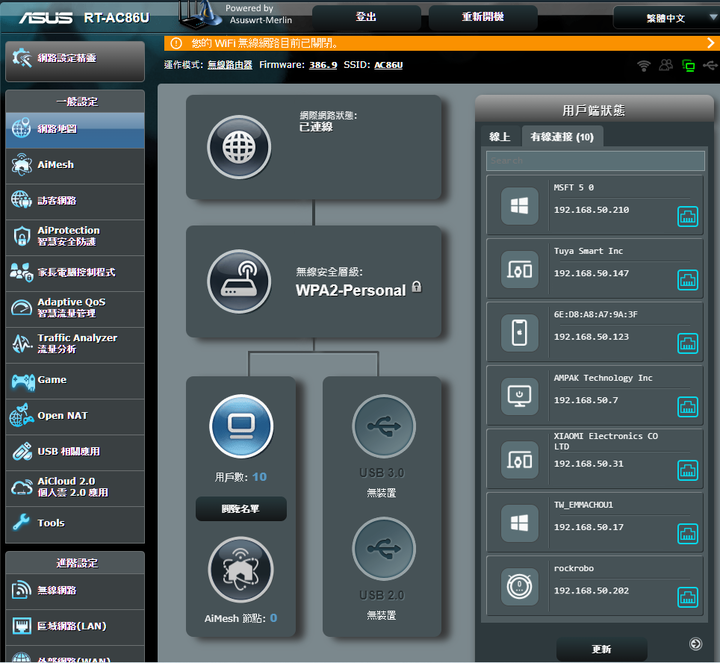Switch to the 線上 tab
Image resolution: width=720 pixels, height=663 pixels.
[x=500, y=137]
